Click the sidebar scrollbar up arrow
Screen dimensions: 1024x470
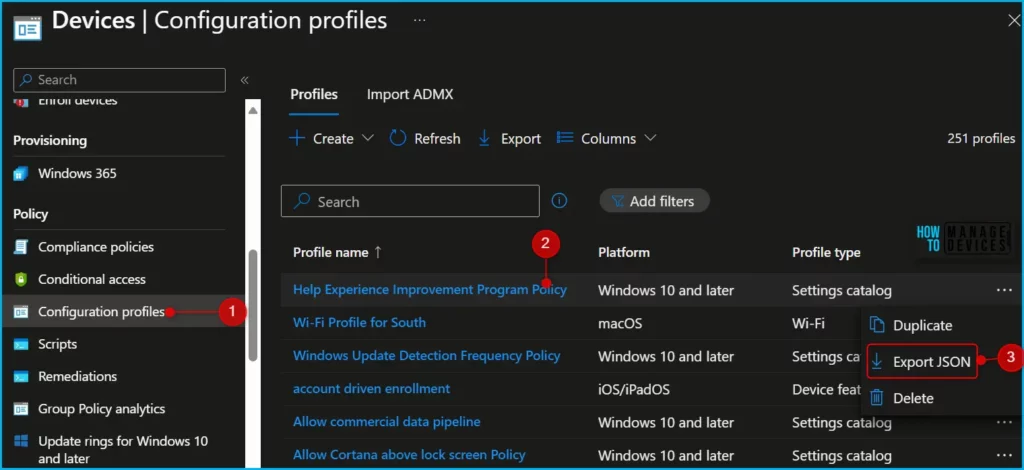click(253, 110)
